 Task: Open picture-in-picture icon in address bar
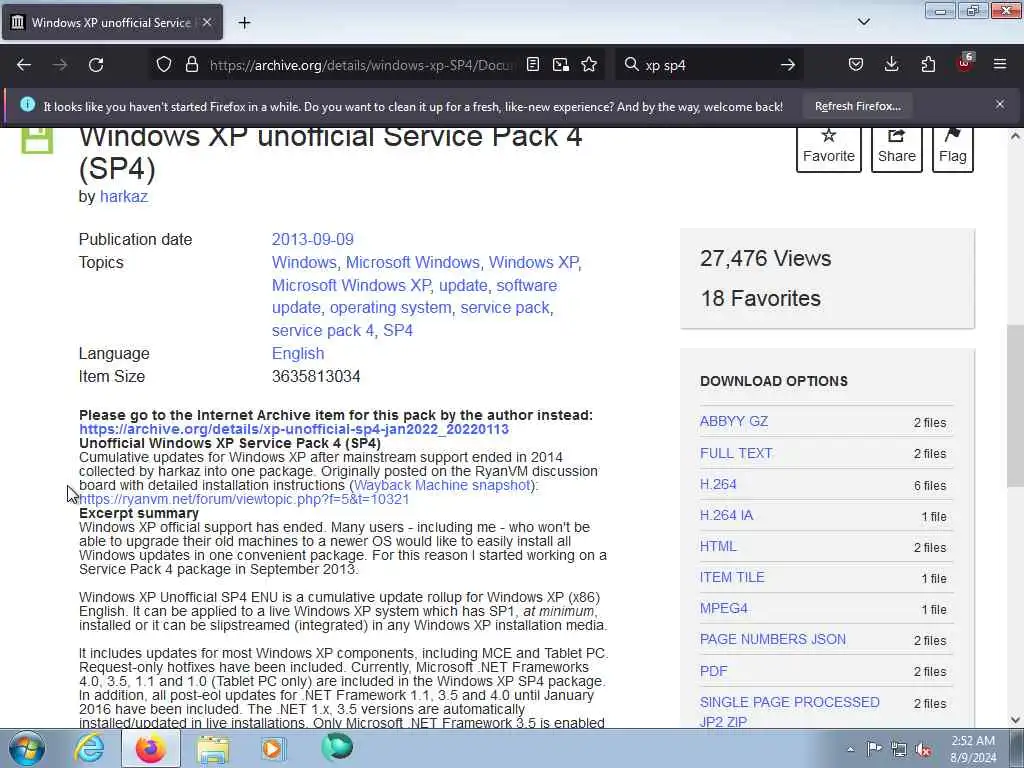560,65
